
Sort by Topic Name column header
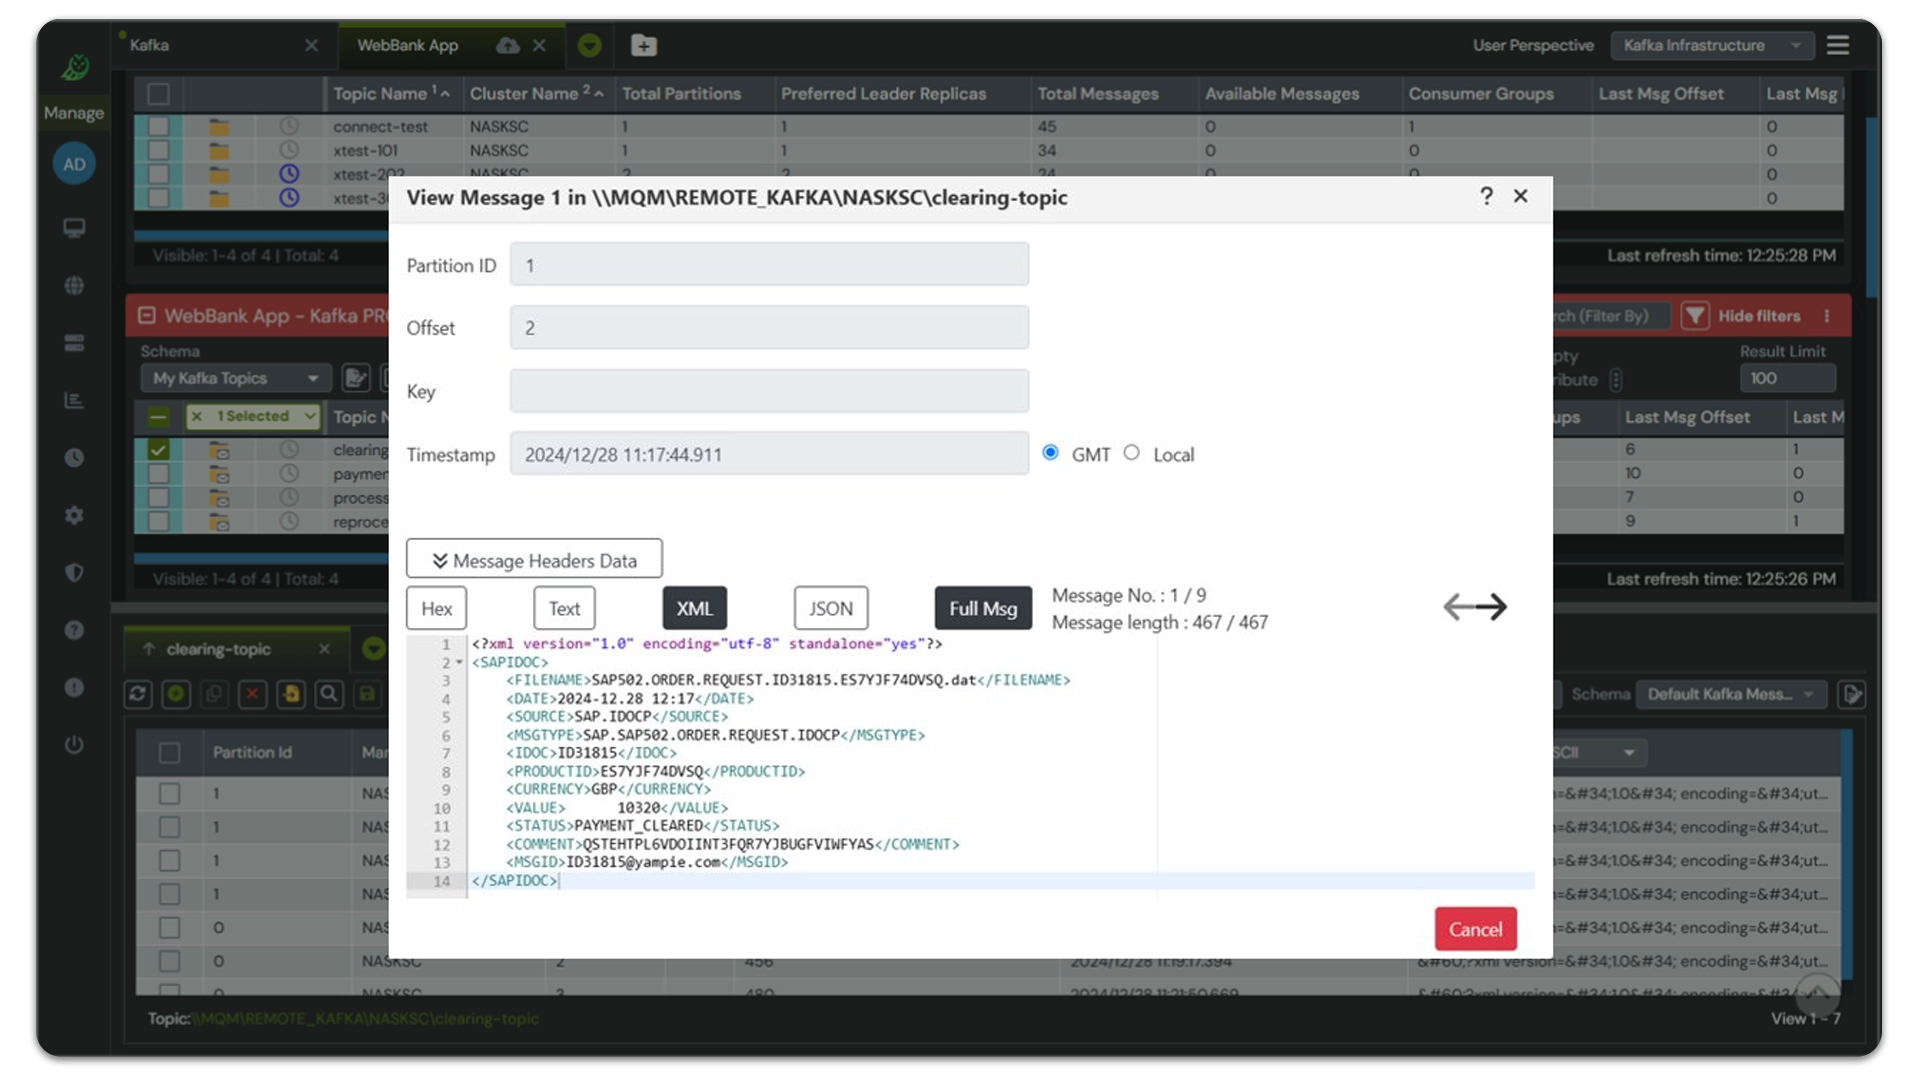tap(380, 94)
